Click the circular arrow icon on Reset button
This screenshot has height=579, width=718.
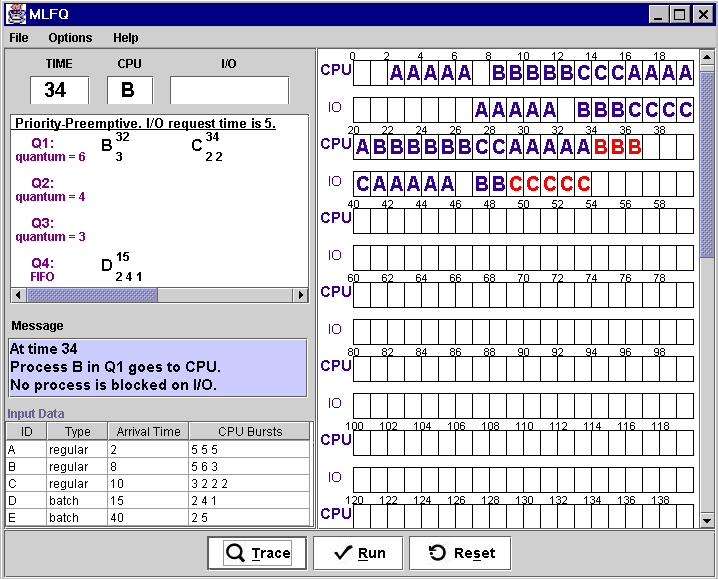pyautogui.click(x=437, y=553)
